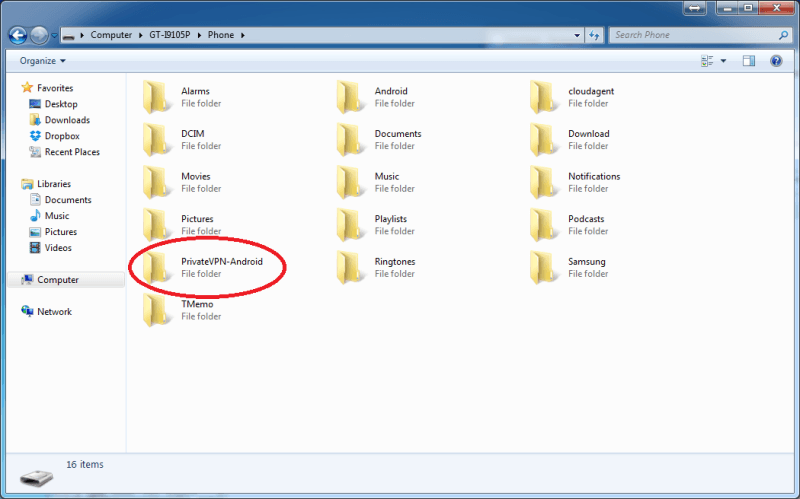
Task: Click Computer in the address breadcrumb
Action: click(x=111, y=35)
